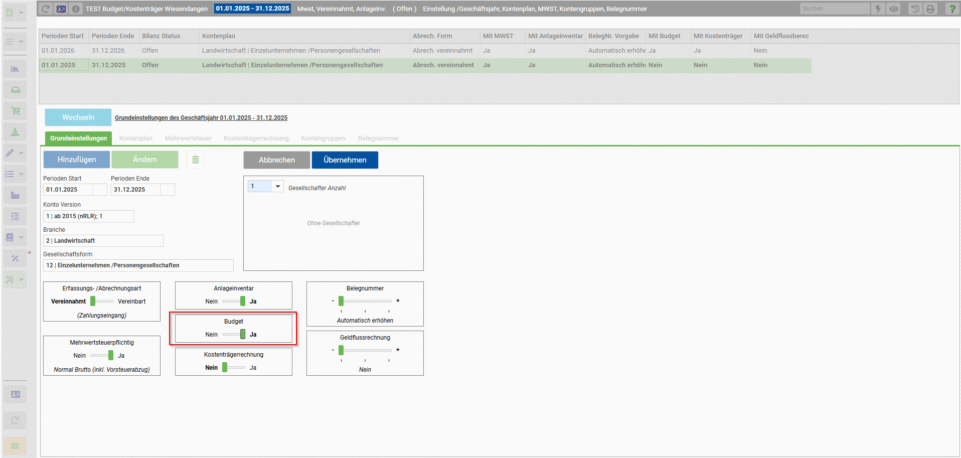Image resolution: width=961 pixels, height=458 pixels.
Task: Click the download arrow sidebar icon
Action: click(x=15, y=132)
